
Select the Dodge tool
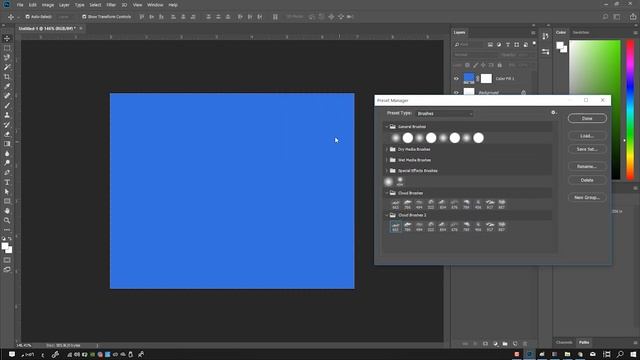pos(7,163)
